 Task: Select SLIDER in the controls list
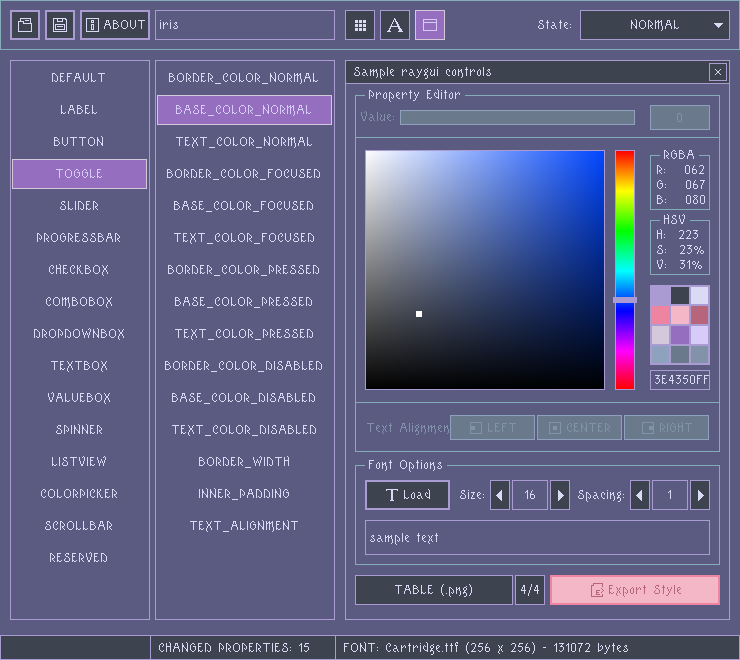tap(79, 206)
